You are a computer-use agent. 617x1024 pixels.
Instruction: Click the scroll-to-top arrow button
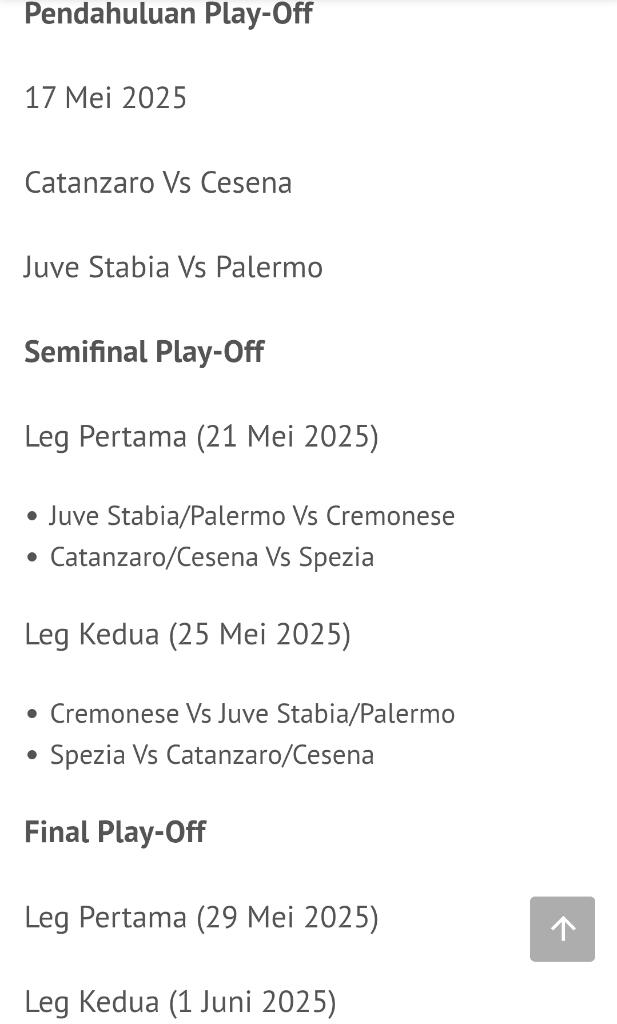click(562, 929)
